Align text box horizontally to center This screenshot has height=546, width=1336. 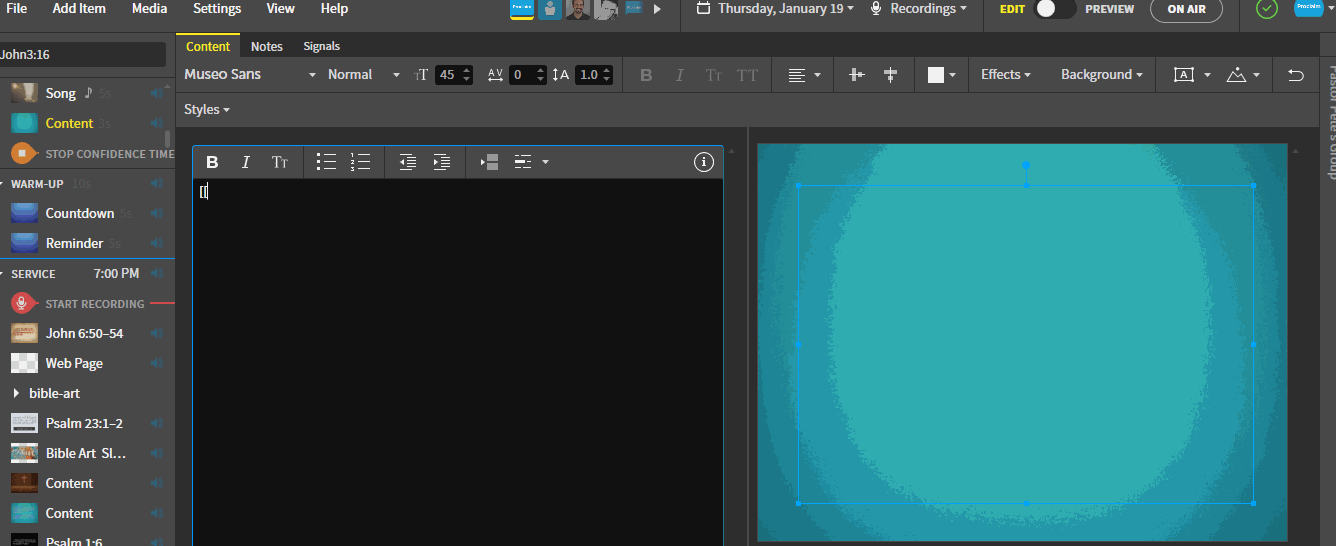(890, 75)
